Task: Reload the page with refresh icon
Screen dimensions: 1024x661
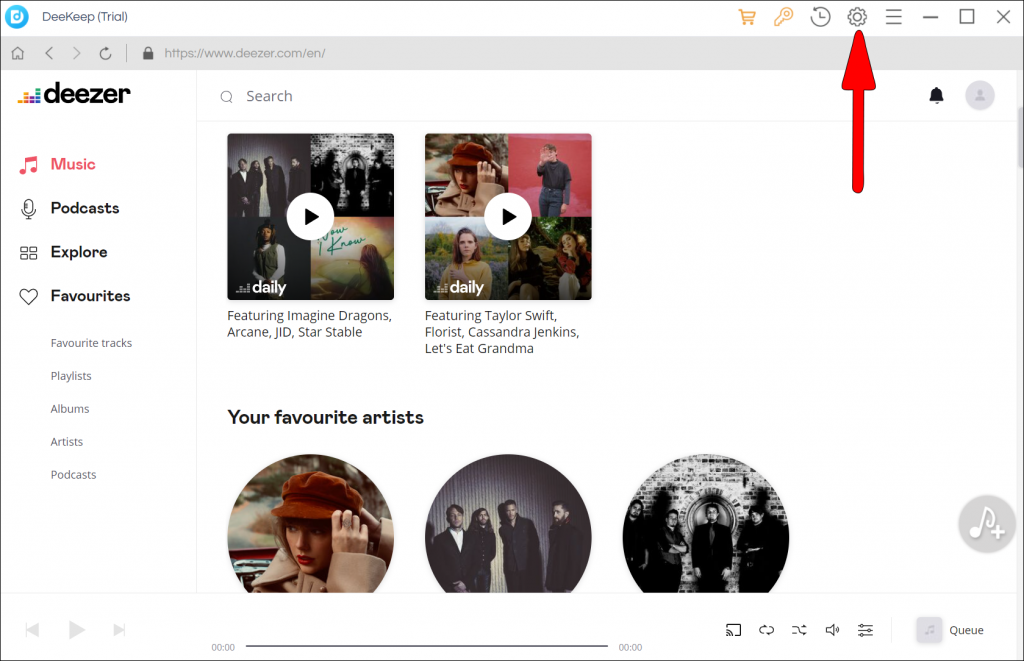Action: [x=105, y=53]
